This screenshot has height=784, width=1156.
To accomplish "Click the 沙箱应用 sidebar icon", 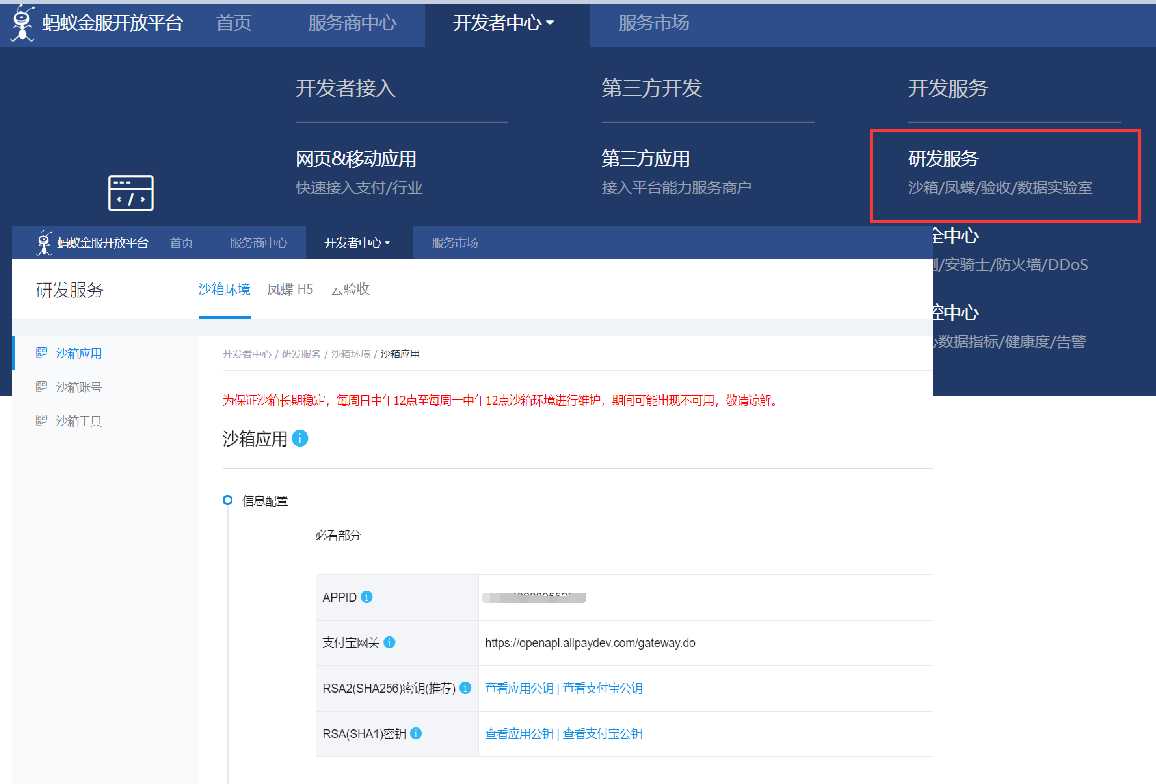I will point(41,353).
